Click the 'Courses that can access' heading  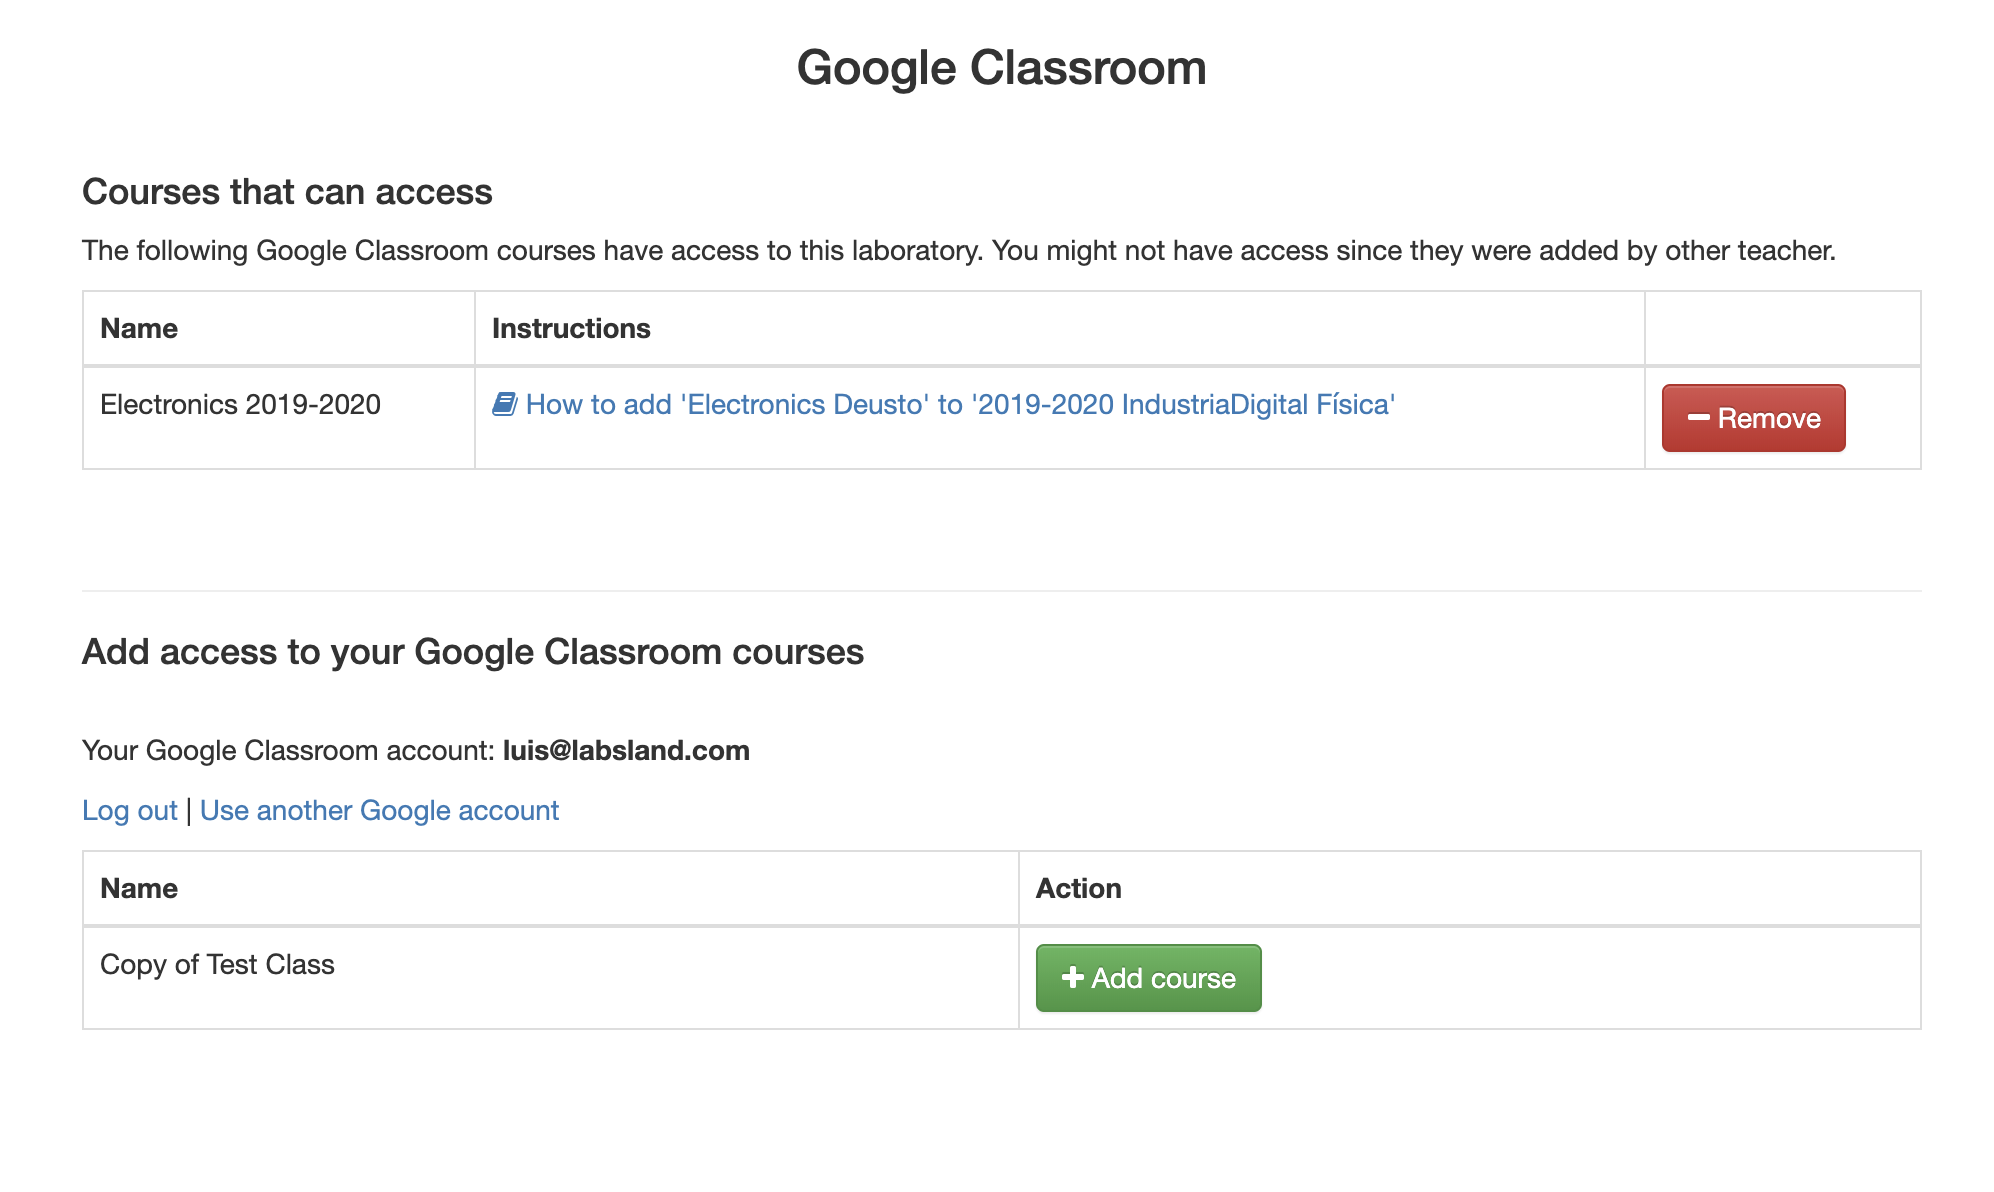[x=287, y=191]
